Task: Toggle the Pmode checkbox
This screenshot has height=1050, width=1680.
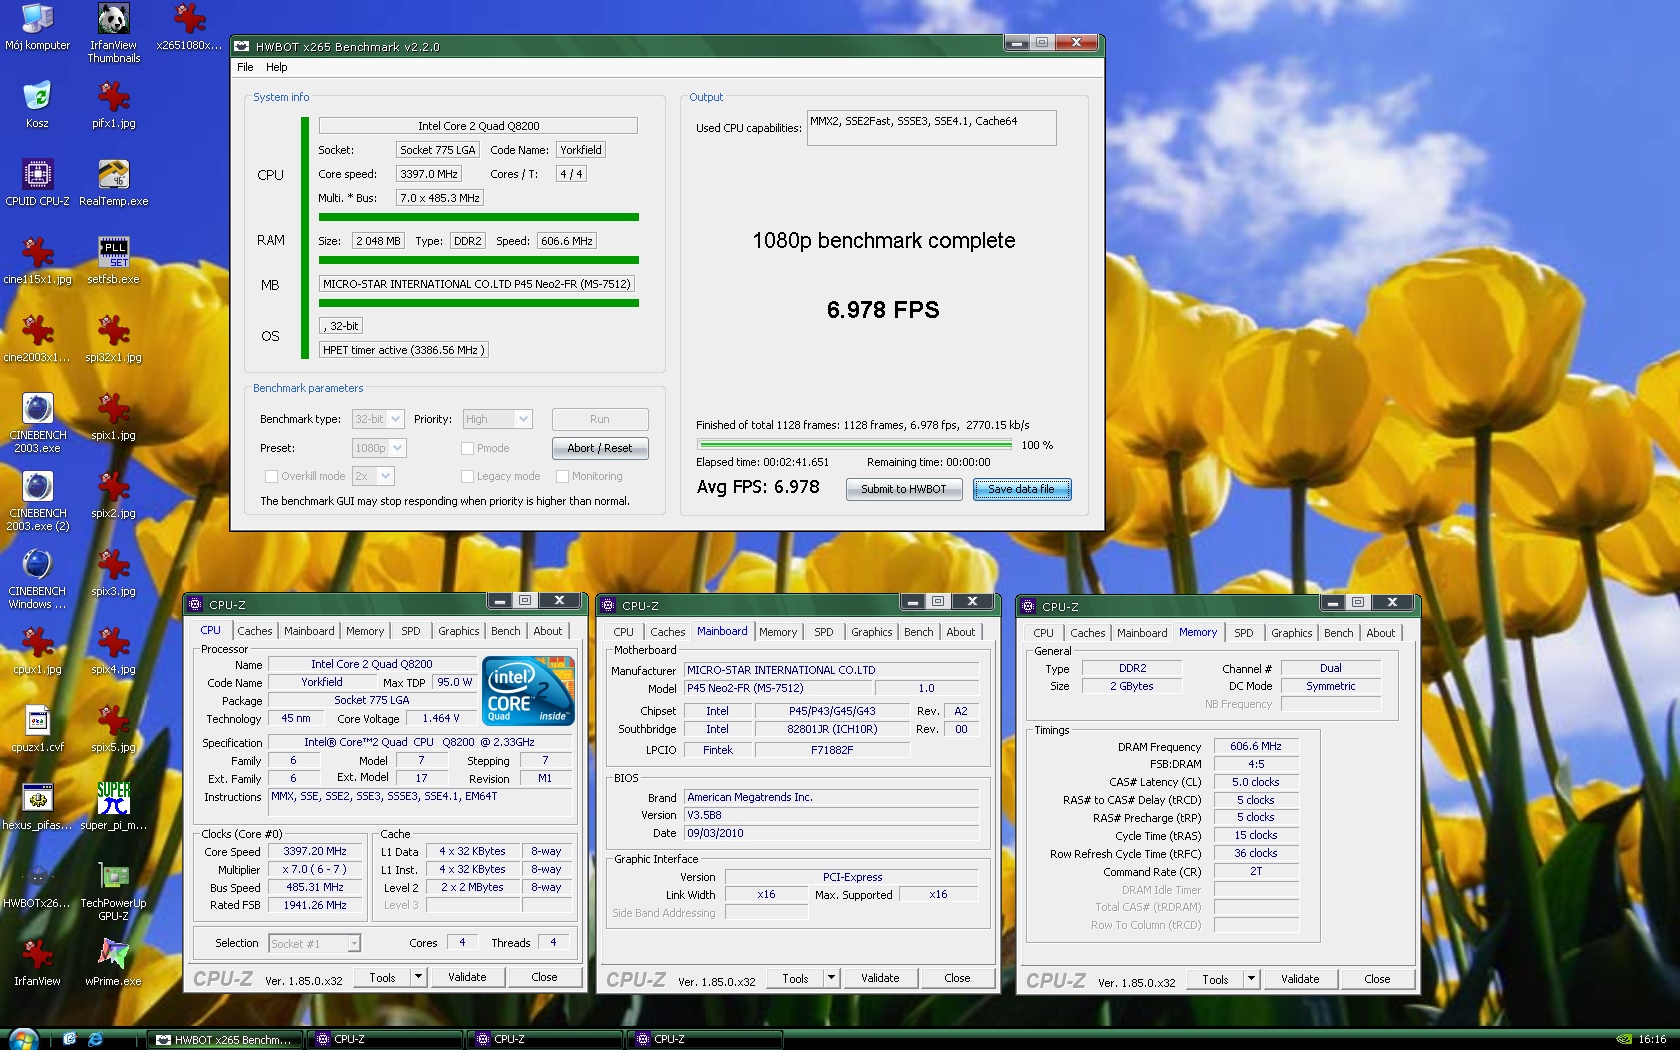Action: point(467,448)
